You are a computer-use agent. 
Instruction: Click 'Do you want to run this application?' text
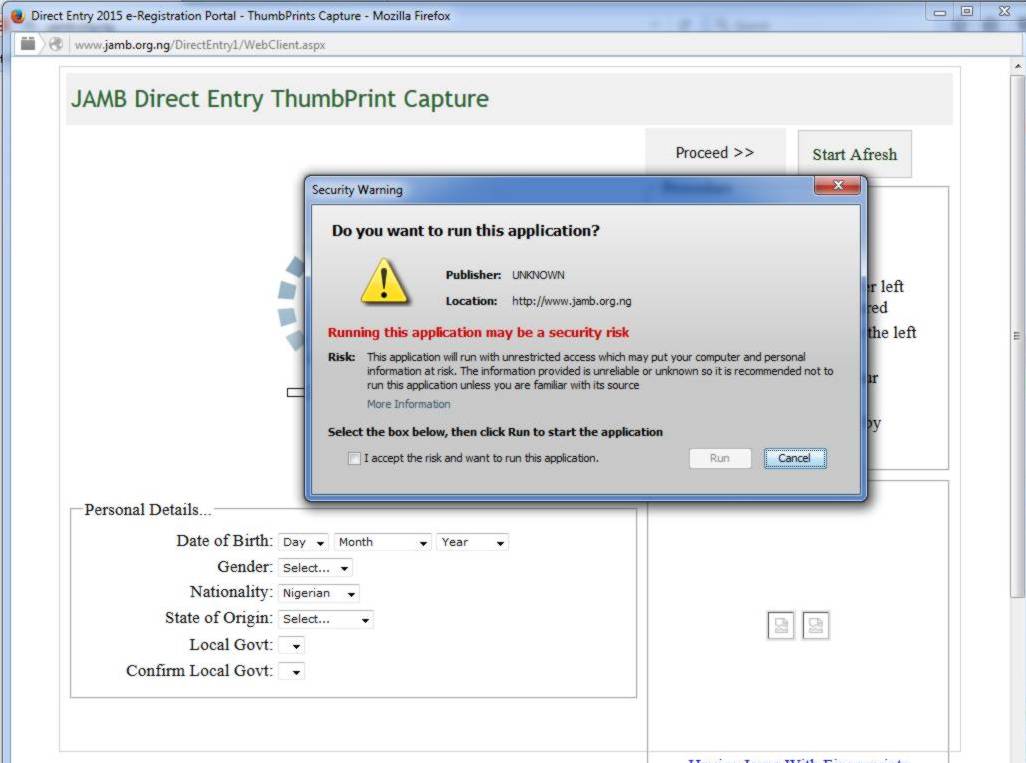[465, 231]
